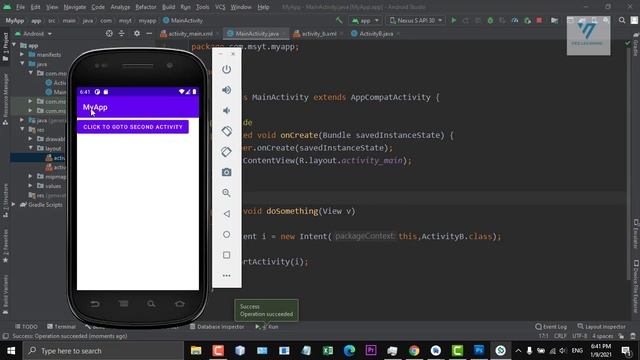The image size is (640, 360).
Task: Click Windows taskbar search box
Action: pos(103,351)
